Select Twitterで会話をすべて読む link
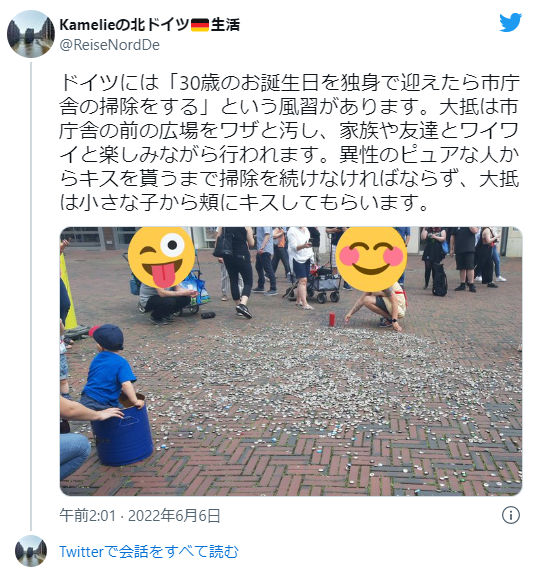 coord(149,551)
